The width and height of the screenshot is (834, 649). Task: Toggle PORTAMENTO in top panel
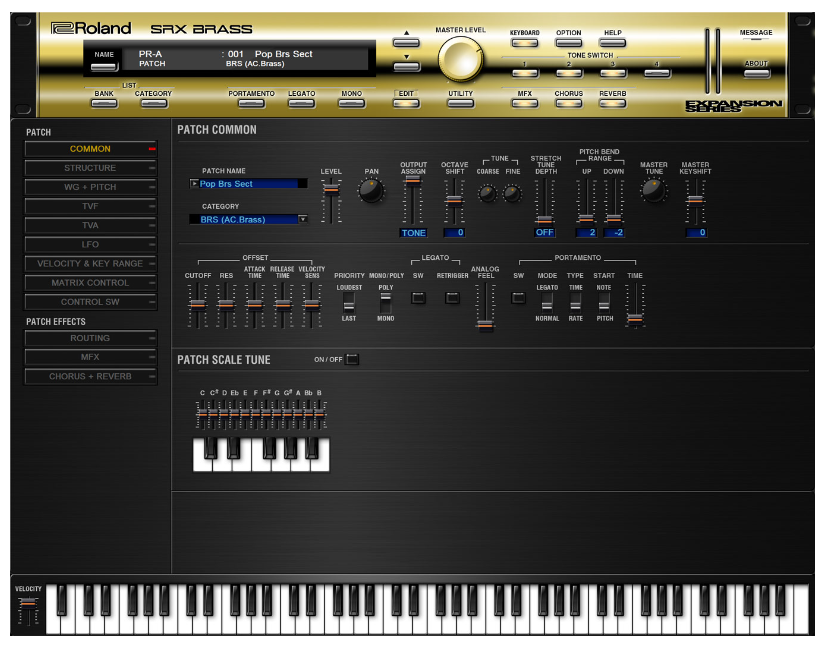click(x=252, y=103)
